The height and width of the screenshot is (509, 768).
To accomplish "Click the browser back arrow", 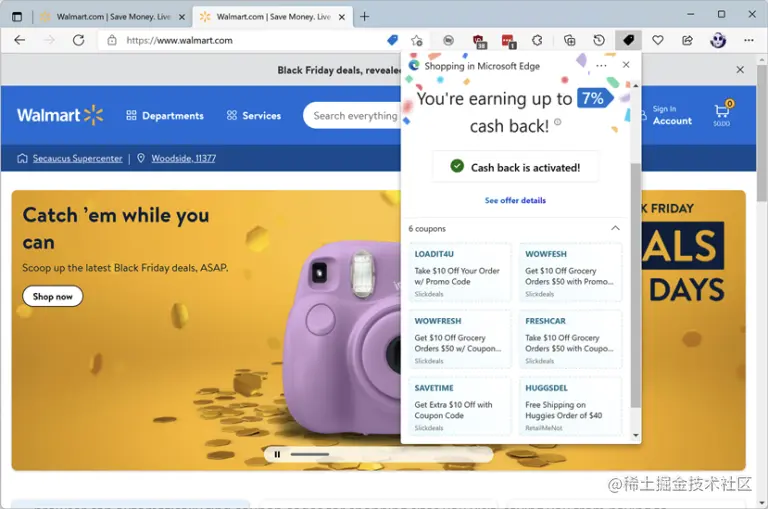I will [20, 40].
